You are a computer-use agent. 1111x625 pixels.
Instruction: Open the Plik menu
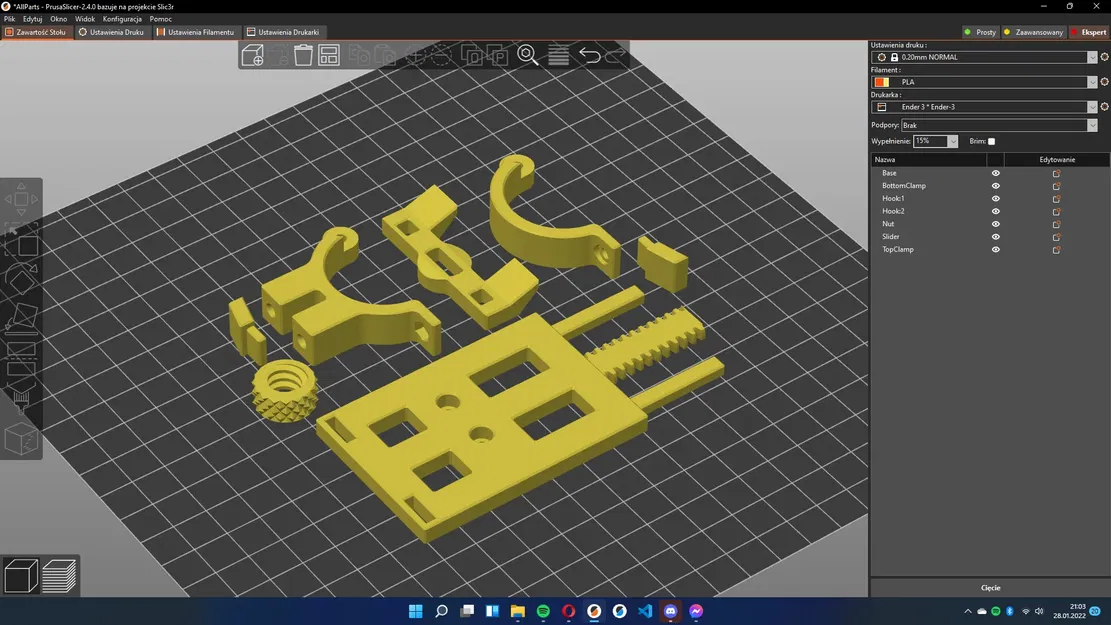[x=10, y=19]
